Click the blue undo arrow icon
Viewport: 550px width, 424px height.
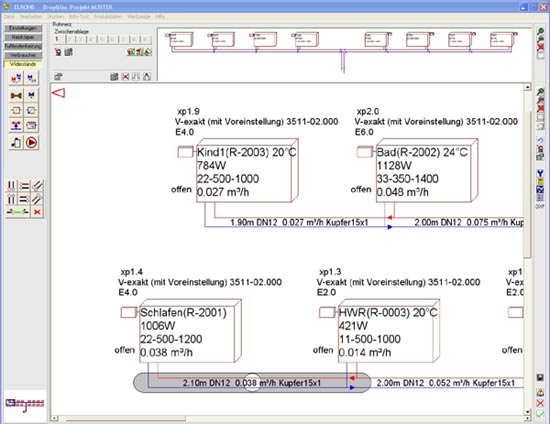point(540,141)
